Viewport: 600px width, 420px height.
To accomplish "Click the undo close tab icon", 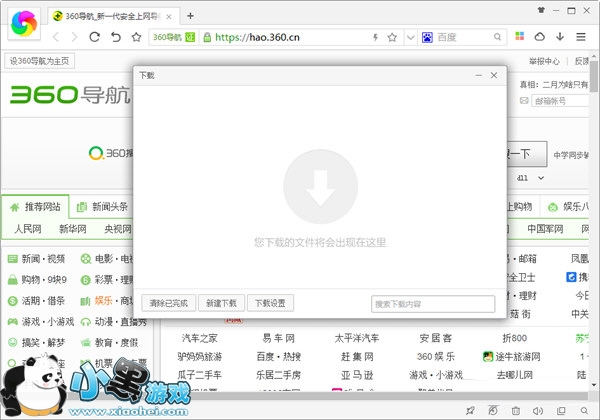I will pyautogui.click(x=115, y=37).
